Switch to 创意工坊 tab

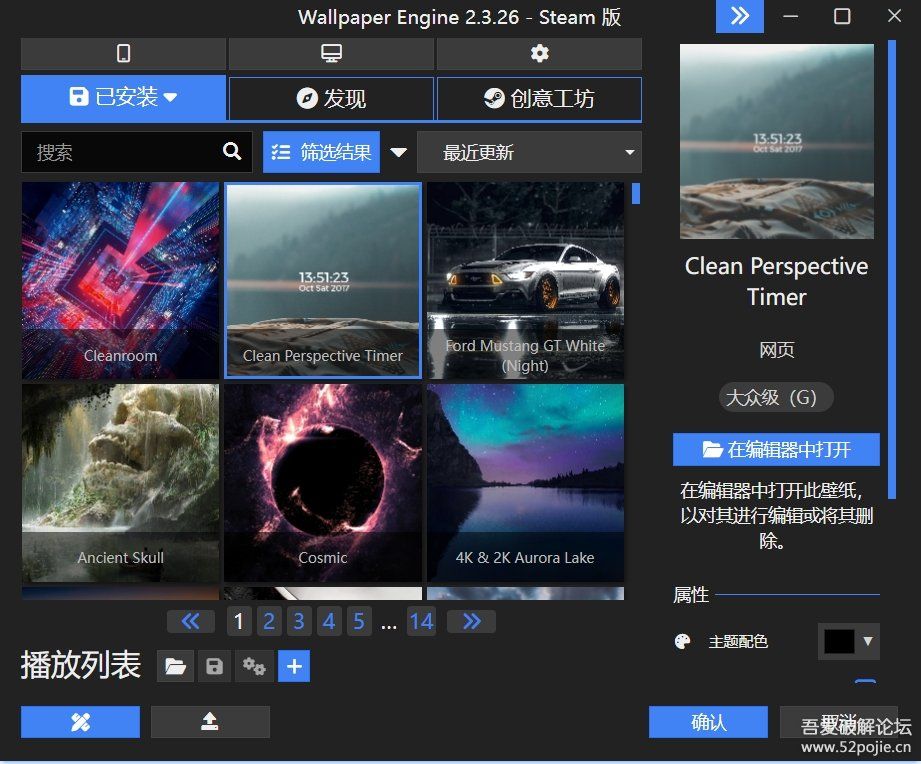point(539,98)
